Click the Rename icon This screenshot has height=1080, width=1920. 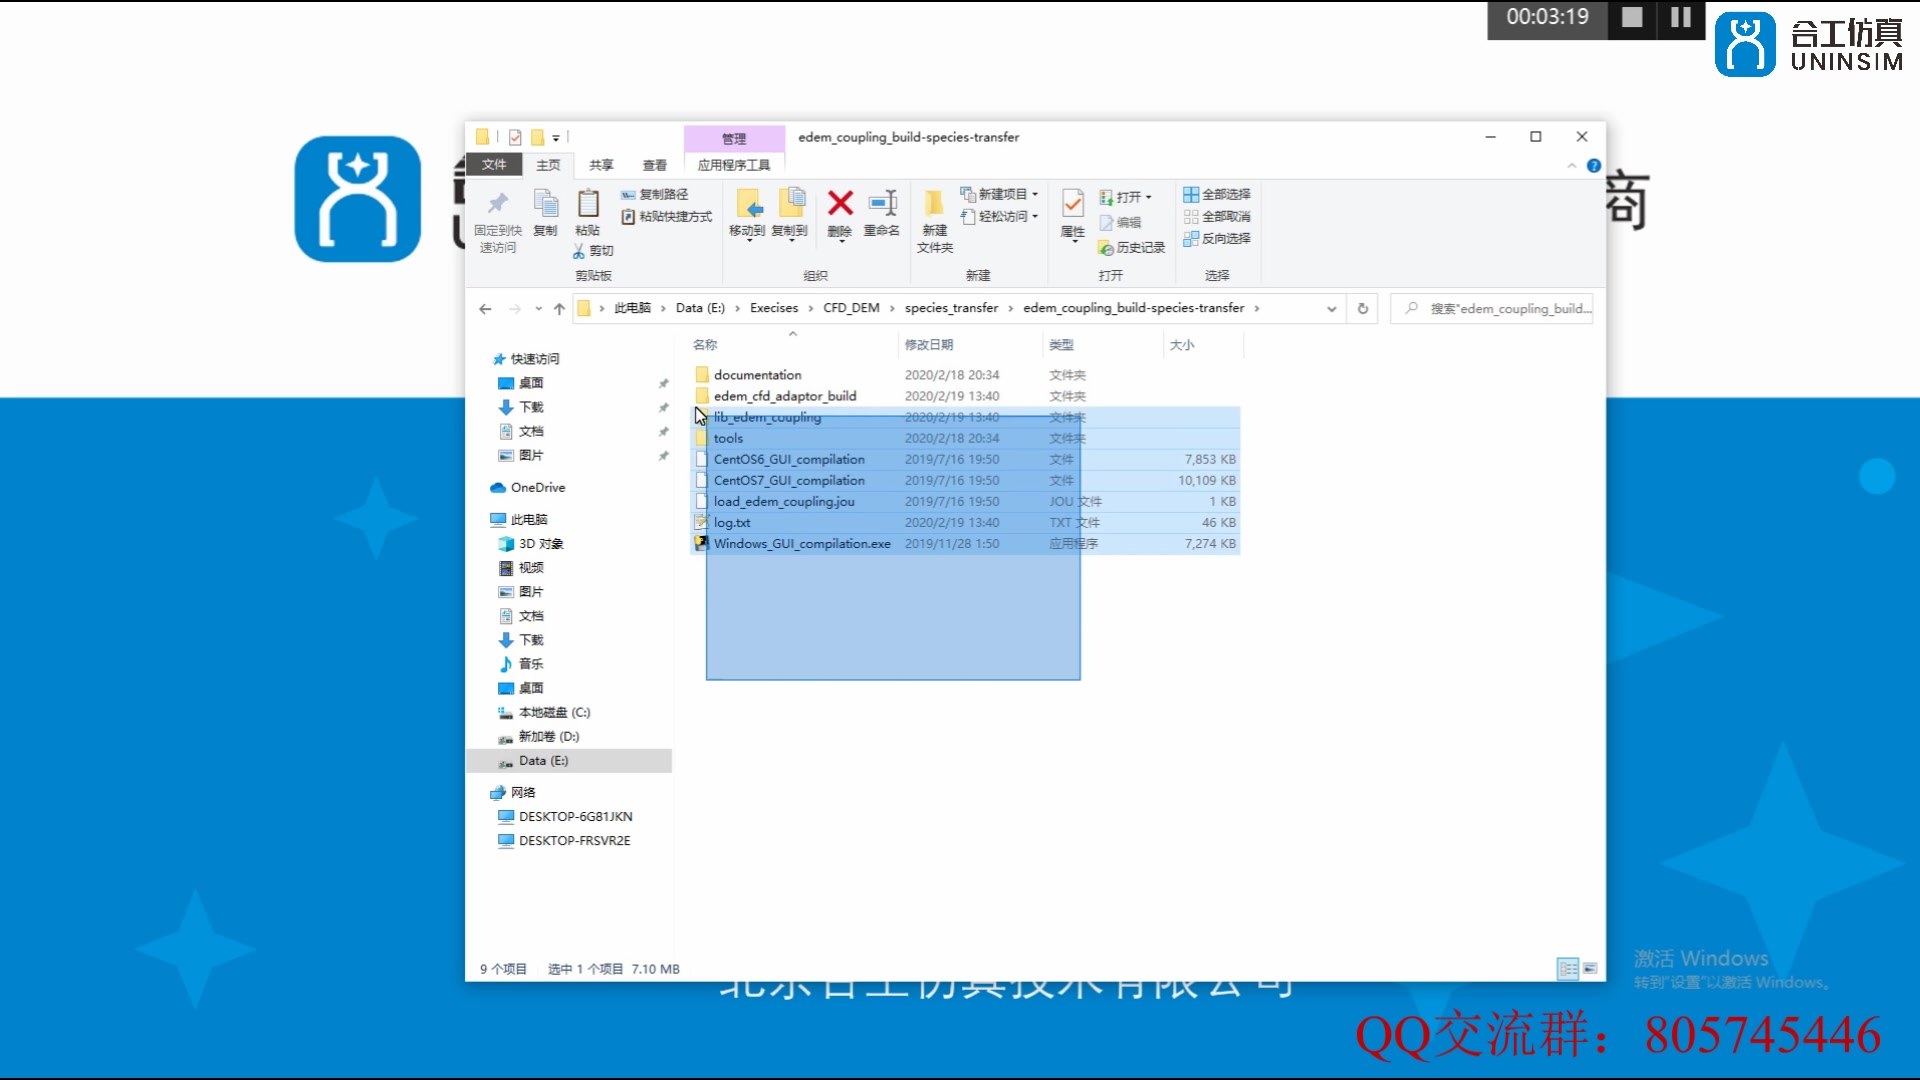tap(882, 203)
